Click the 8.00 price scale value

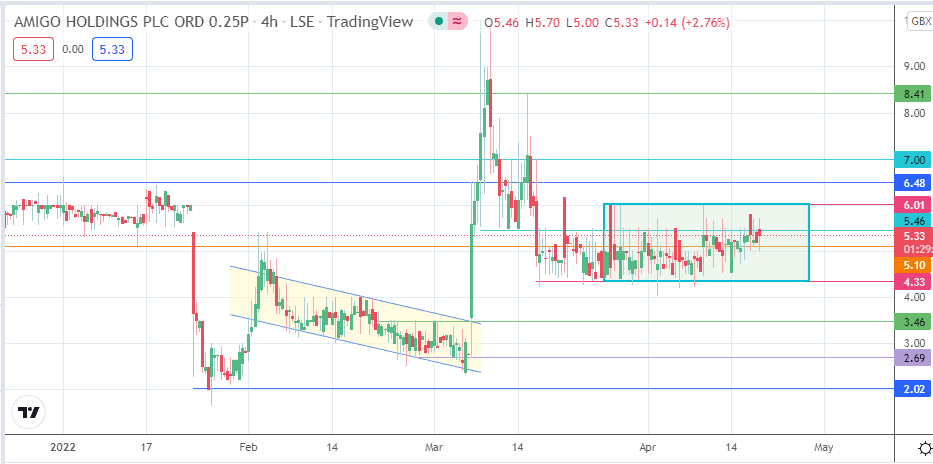pos(915,112)
